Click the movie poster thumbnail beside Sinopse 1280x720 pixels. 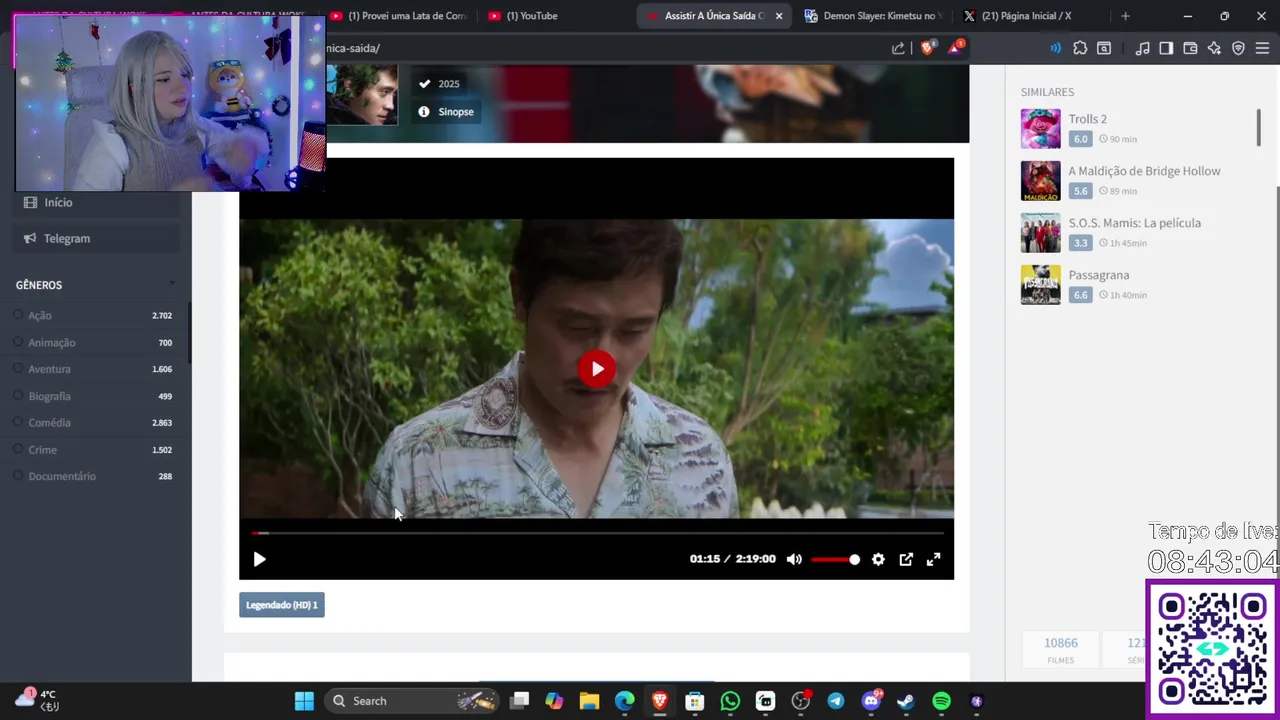pos(362,95)
